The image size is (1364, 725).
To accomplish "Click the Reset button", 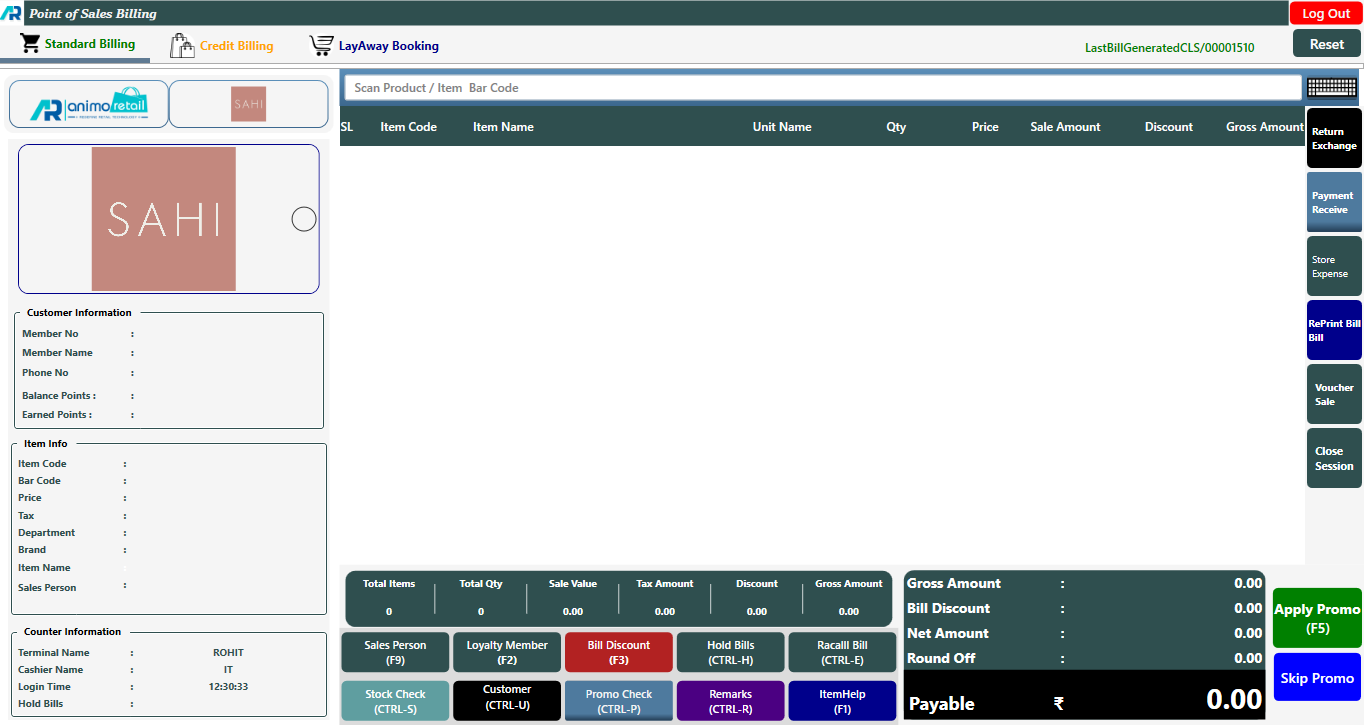I will tap(1326, 44).
